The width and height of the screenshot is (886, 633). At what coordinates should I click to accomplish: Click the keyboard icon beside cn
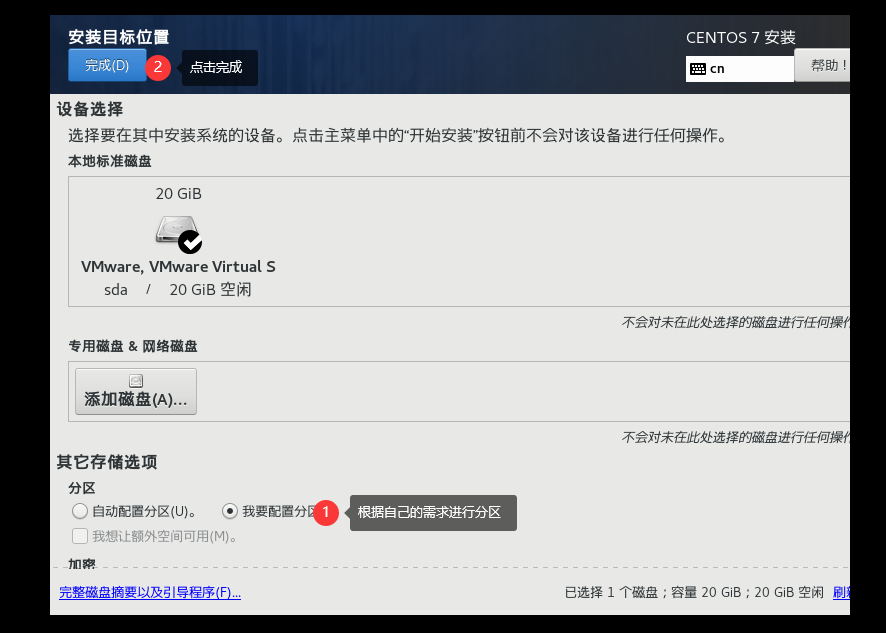(698, 69)
